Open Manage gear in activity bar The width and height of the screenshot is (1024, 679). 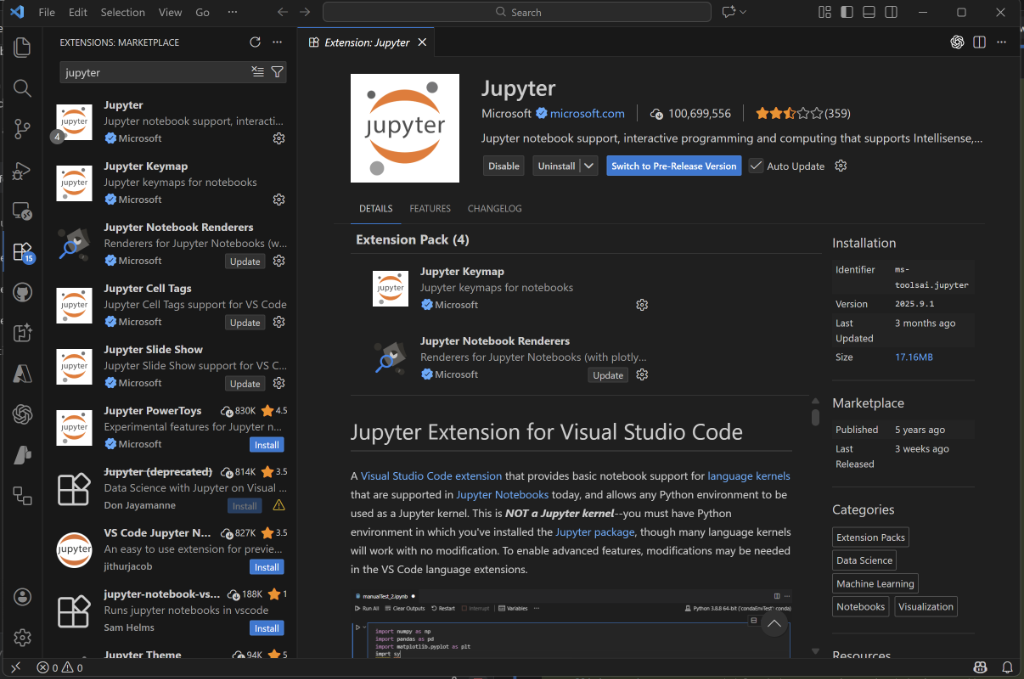pos(22,637)
